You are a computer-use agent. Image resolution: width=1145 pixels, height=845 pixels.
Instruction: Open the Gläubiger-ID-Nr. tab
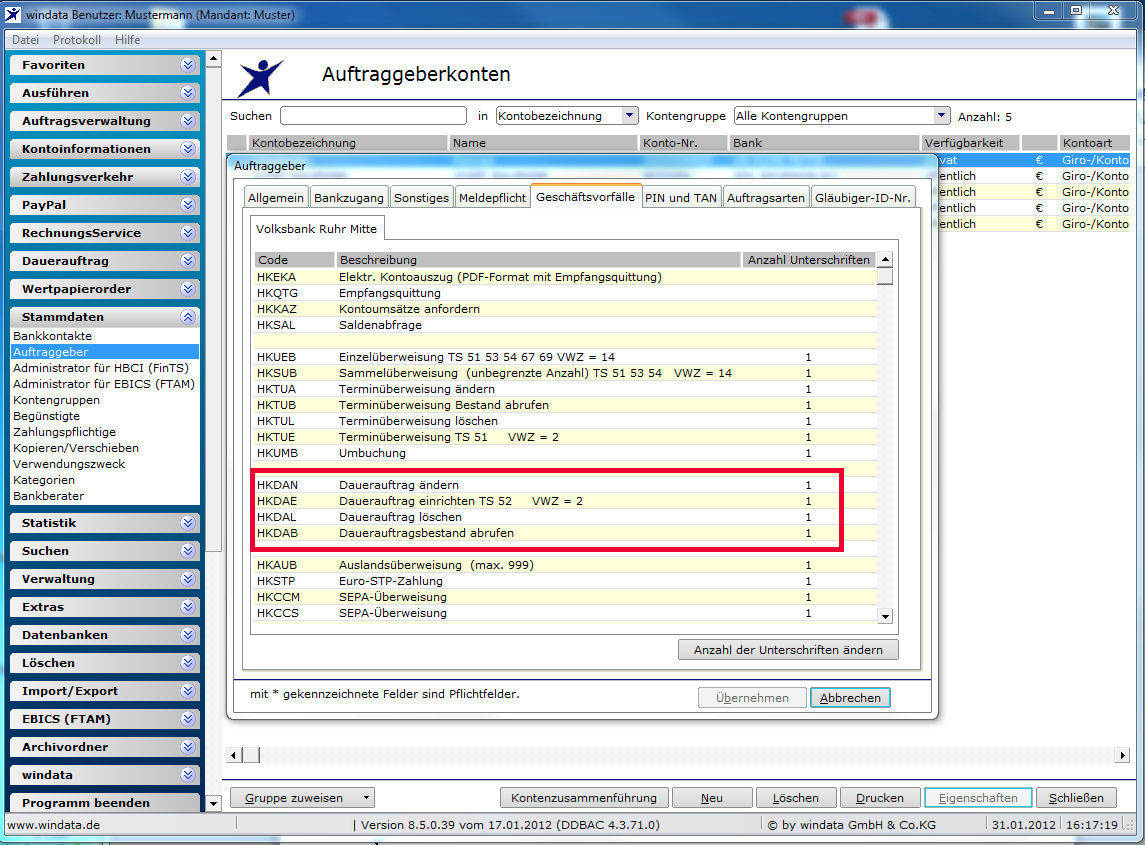click(862, 198)
